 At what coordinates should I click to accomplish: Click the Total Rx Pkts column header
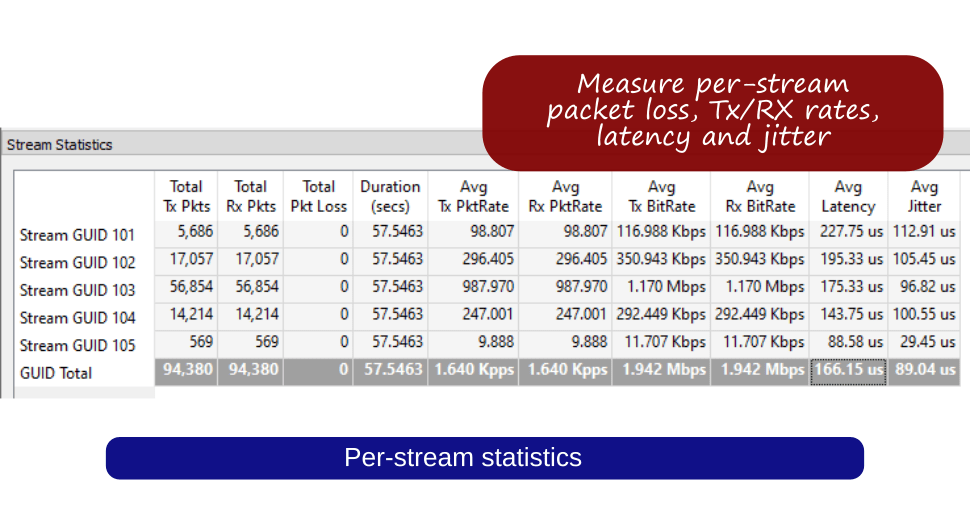pyautogui.click(x=251, y=196)
